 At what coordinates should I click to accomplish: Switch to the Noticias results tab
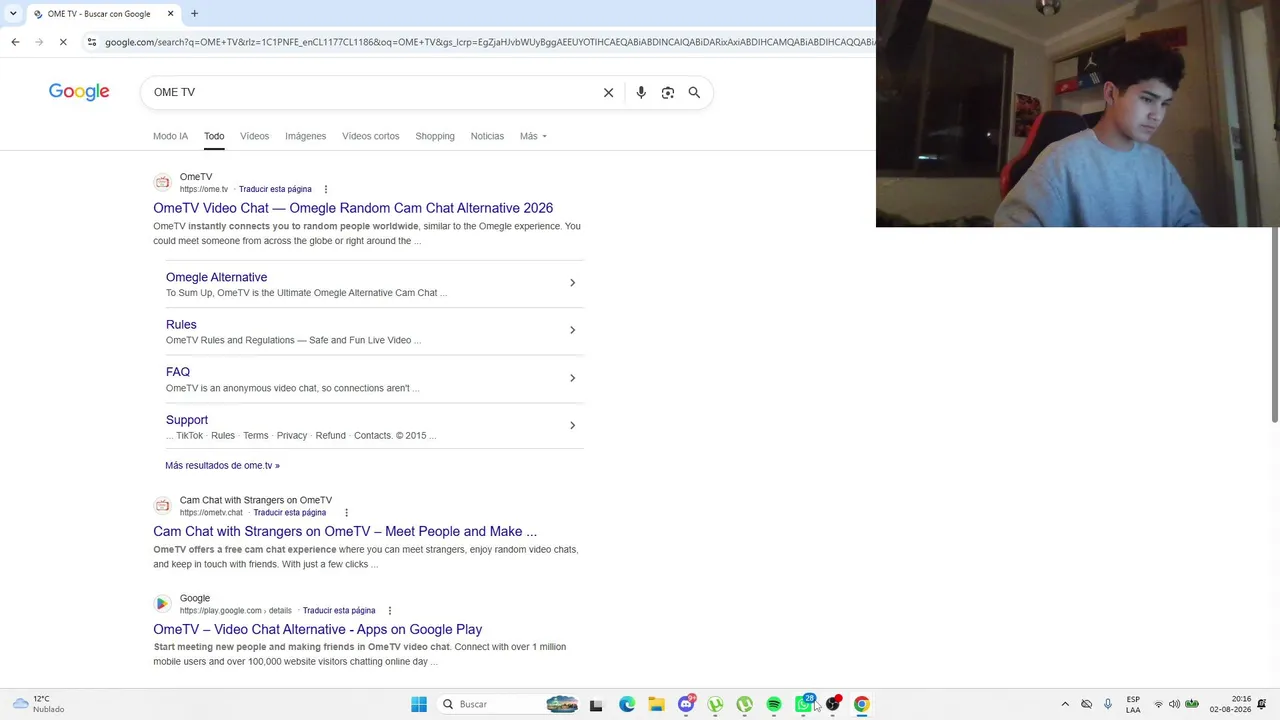tap(487, 136)
